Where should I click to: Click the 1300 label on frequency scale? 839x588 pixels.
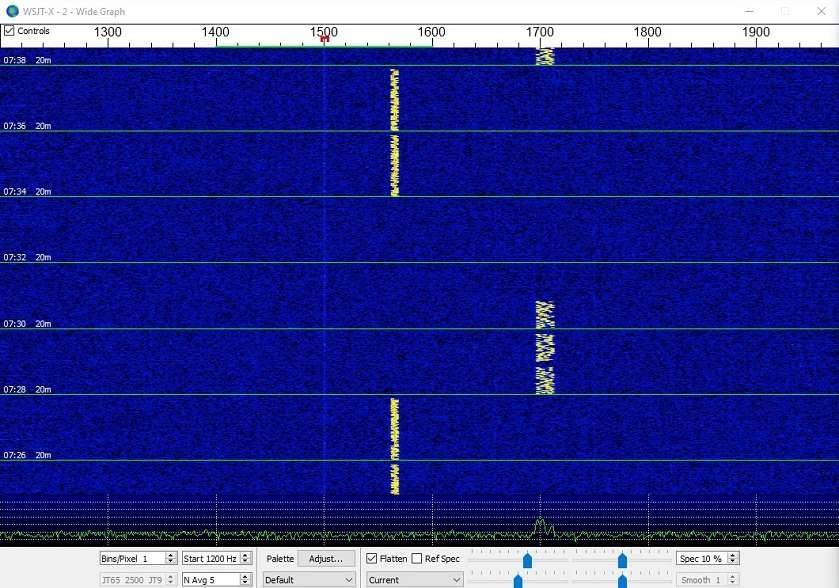click(x=108, y=32)
